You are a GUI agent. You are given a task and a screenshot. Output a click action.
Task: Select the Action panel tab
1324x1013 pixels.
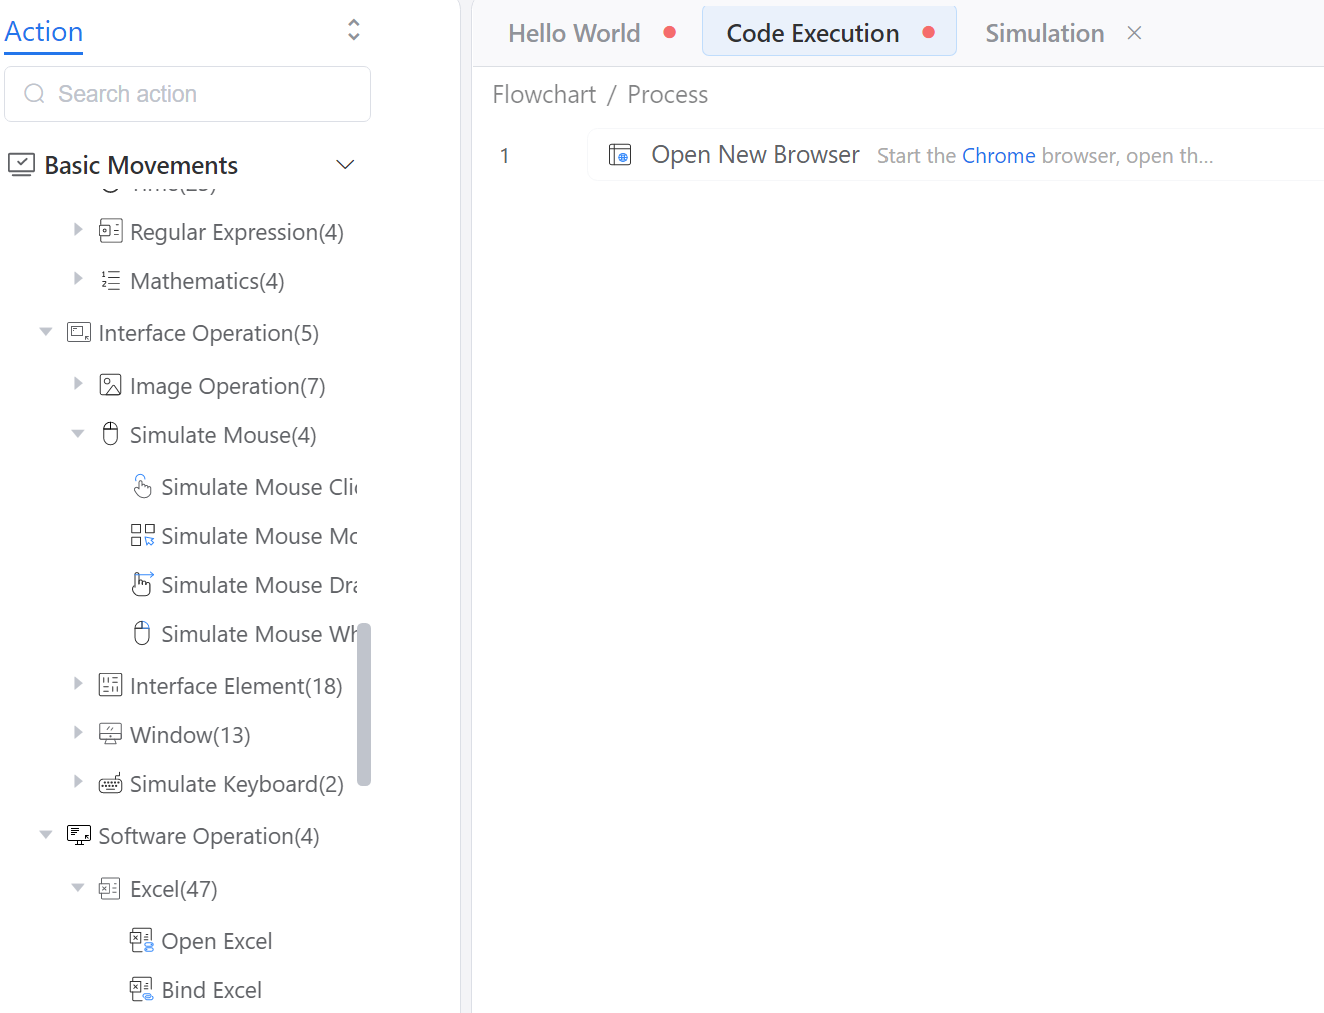[x=44, y=32]
